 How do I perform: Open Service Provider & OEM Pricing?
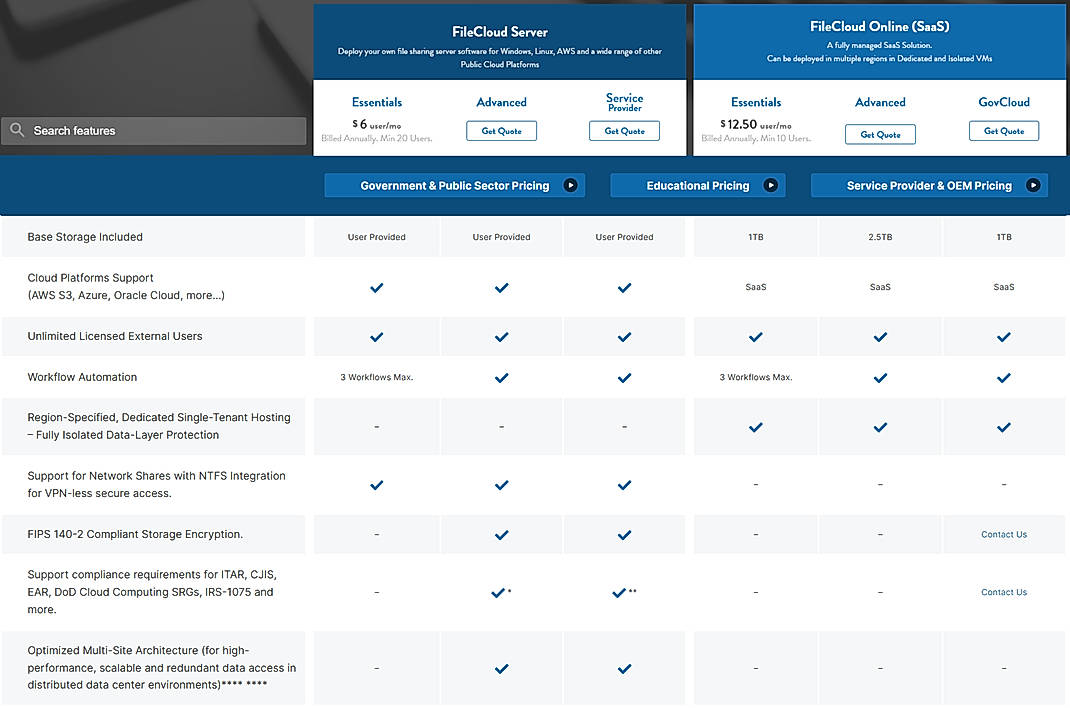(928, 185)
